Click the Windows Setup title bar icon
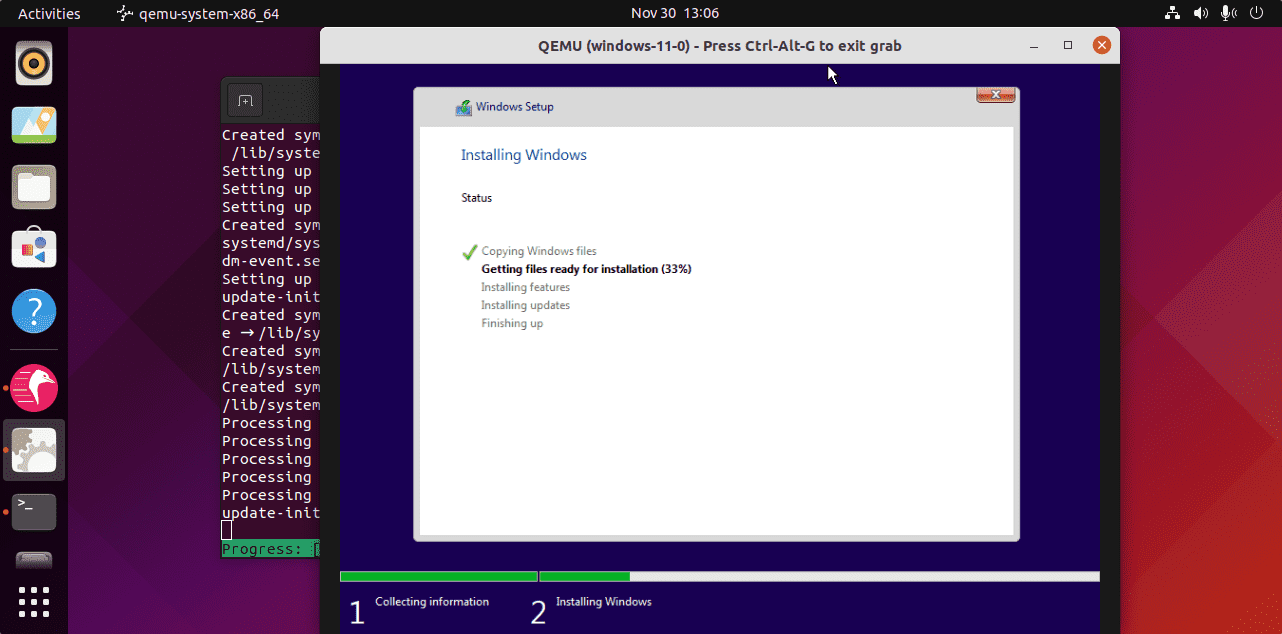The image size is (1282, 634). tap(463, 107)
